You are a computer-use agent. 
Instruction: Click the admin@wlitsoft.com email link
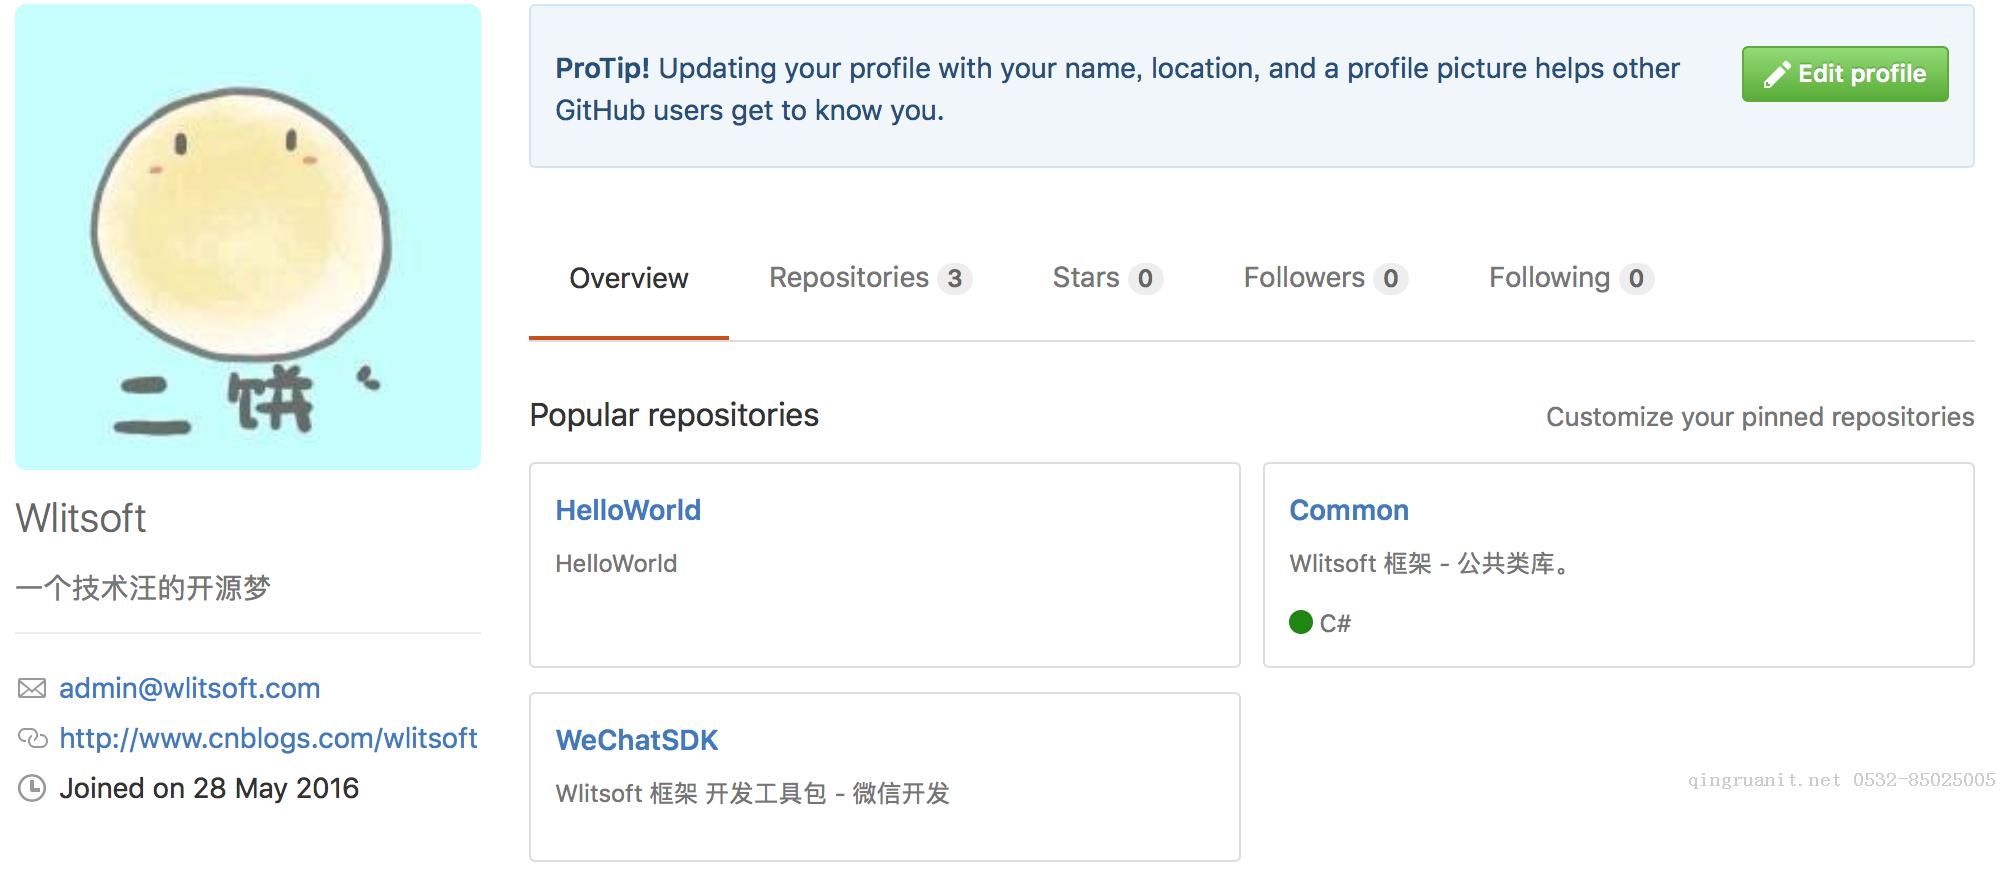[189, 689]
